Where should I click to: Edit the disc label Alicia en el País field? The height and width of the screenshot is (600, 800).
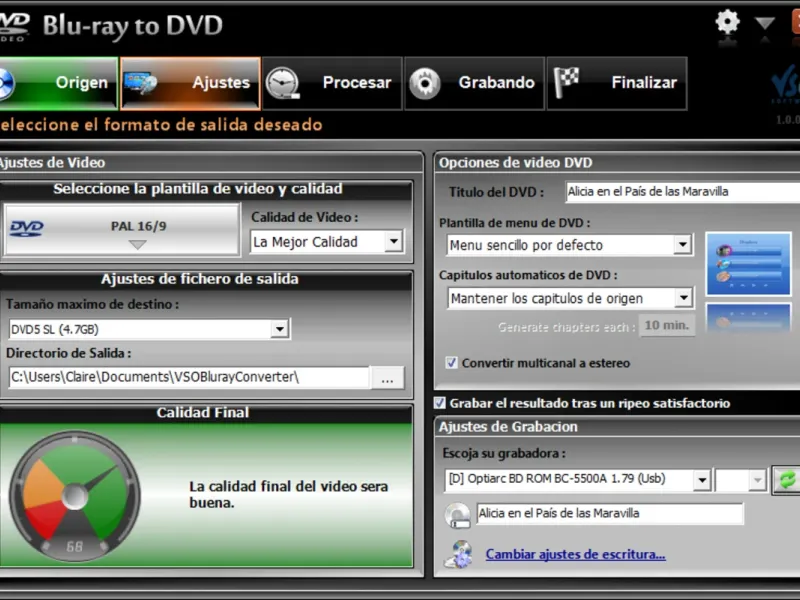point(610,514)
